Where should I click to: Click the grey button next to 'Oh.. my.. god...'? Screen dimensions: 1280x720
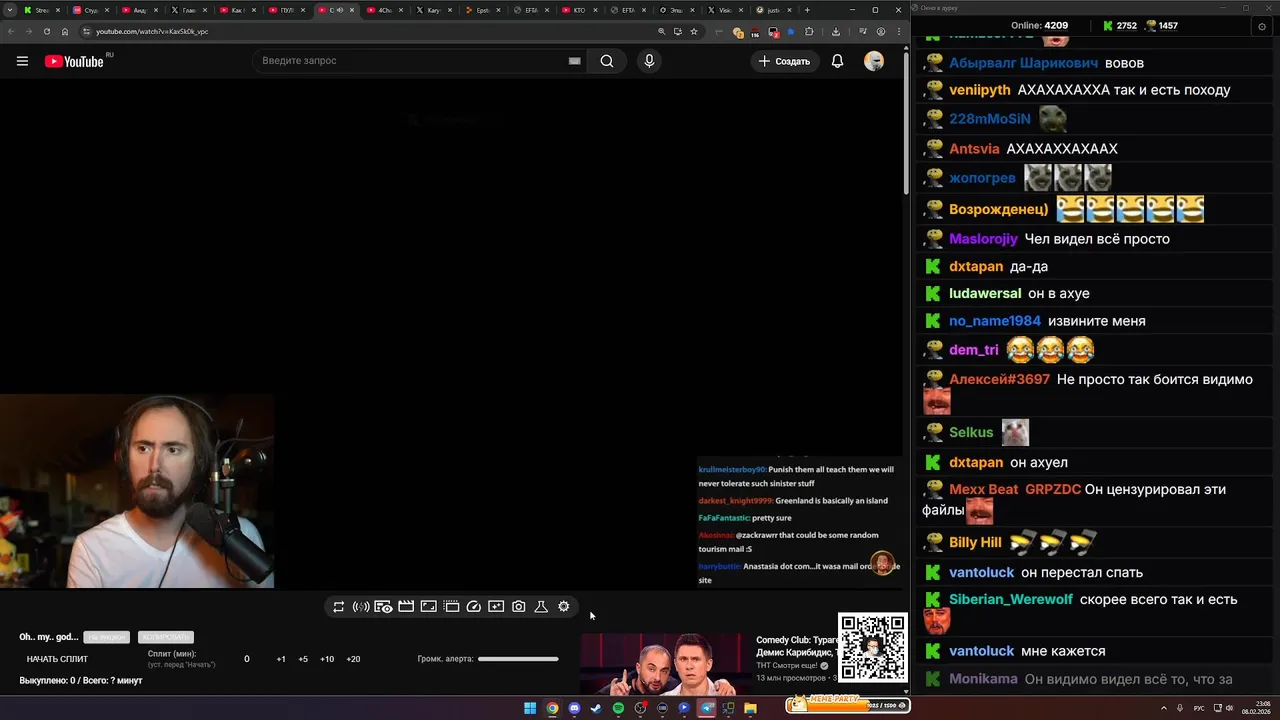click(106, 637)
